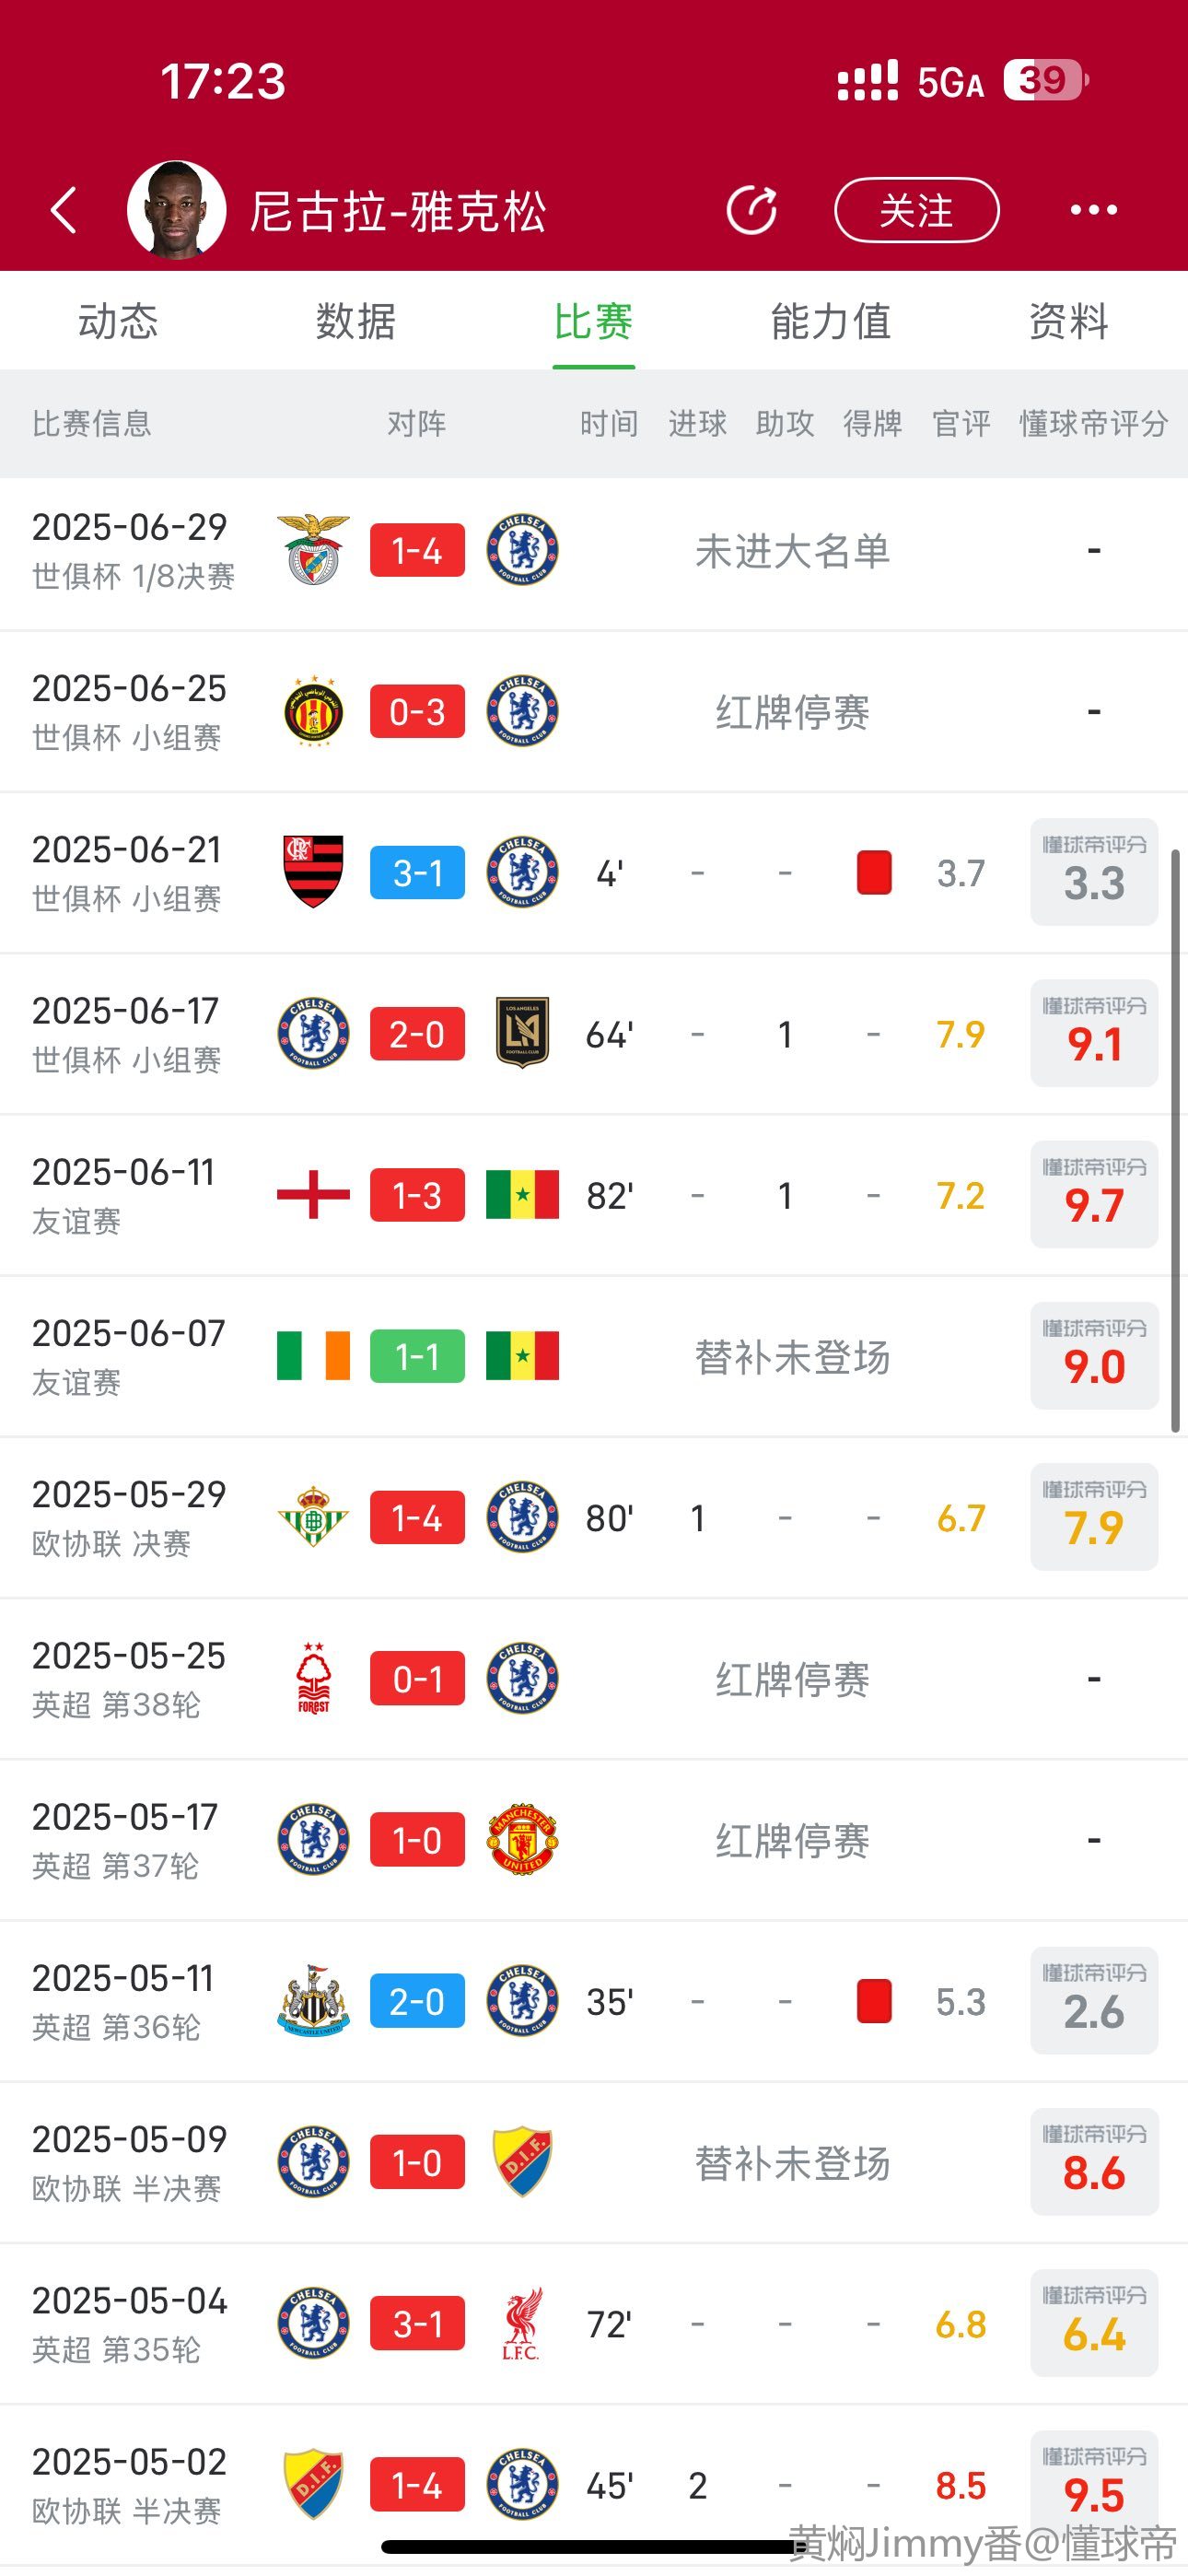1188x2576 pixels.
Task: Open the 能力值 tab
Action: point(830,322)
